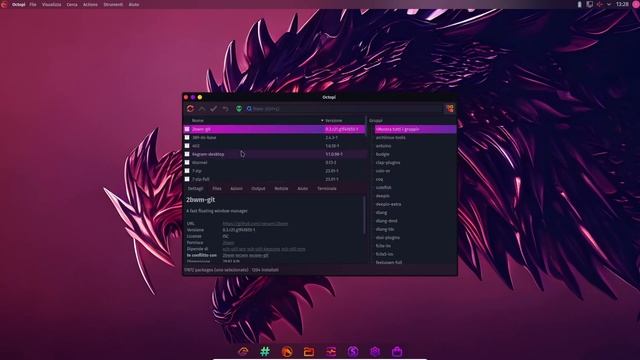Screen dimensions: 640x360
Task: Open the Aiuto menu in top bar
Action: 134,4
